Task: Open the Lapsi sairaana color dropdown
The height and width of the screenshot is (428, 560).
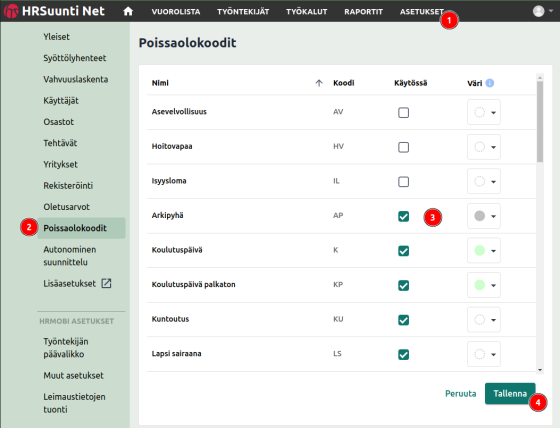Action: (484, 354)
